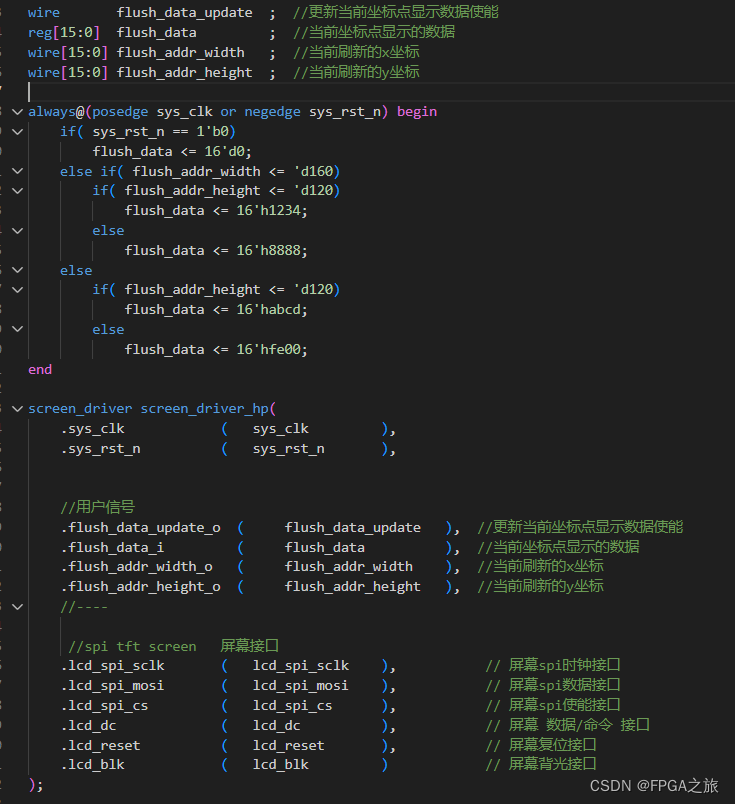The height and width of the screenshot is (804, 735).
Task: Fold the else preceding 16'h8888 assignment
Action: [x=17, y=231]
